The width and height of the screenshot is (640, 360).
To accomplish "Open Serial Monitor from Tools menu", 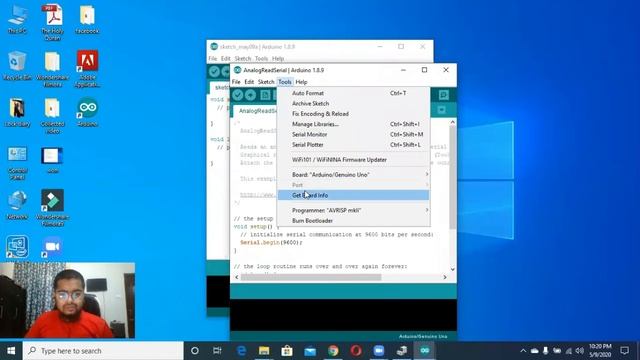I will pos(353,134).
